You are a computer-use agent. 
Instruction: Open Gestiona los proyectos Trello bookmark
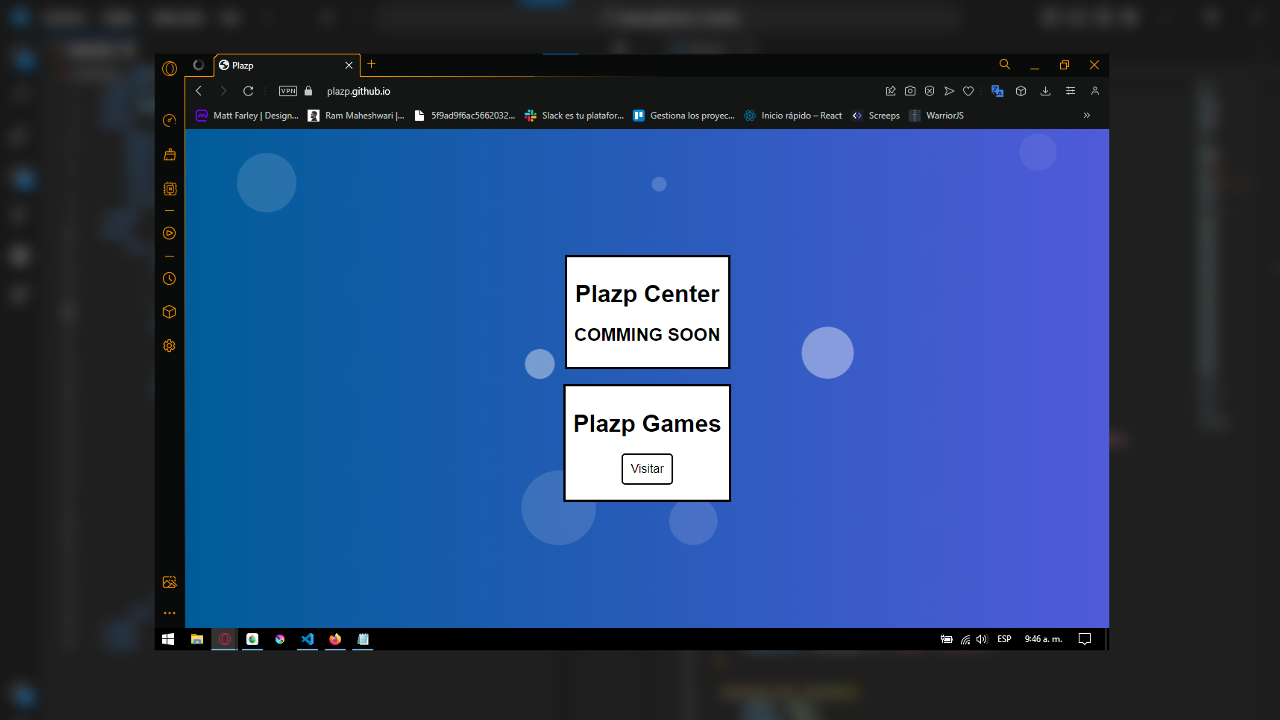684,115
